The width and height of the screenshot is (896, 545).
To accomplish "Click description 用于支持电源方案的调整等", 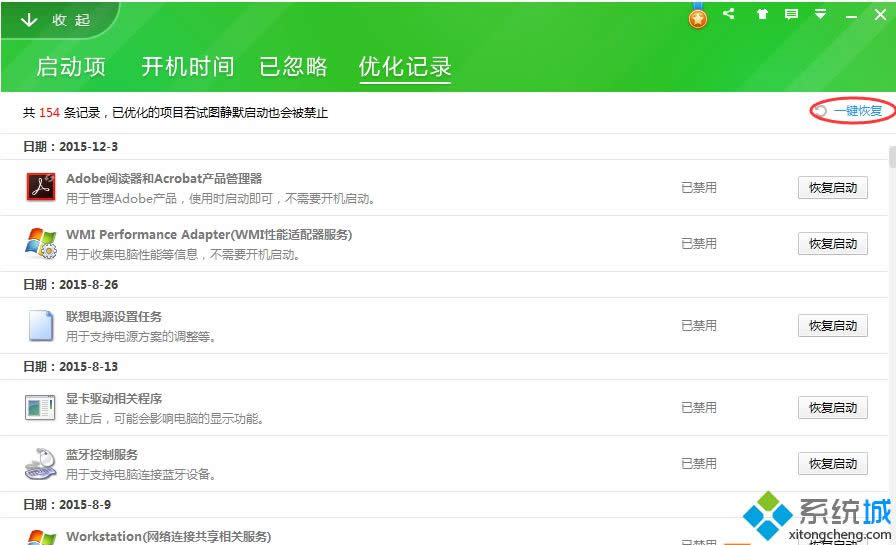I will tap(141, 336).
